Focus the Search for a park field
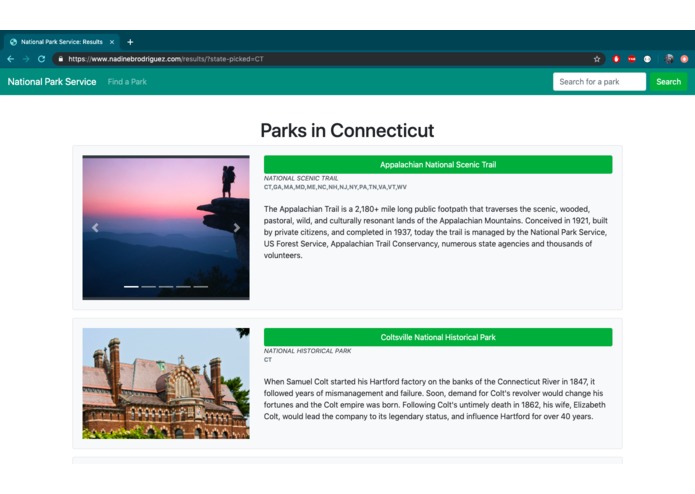The width and height of the screenshot is (695, 494). 599,82
